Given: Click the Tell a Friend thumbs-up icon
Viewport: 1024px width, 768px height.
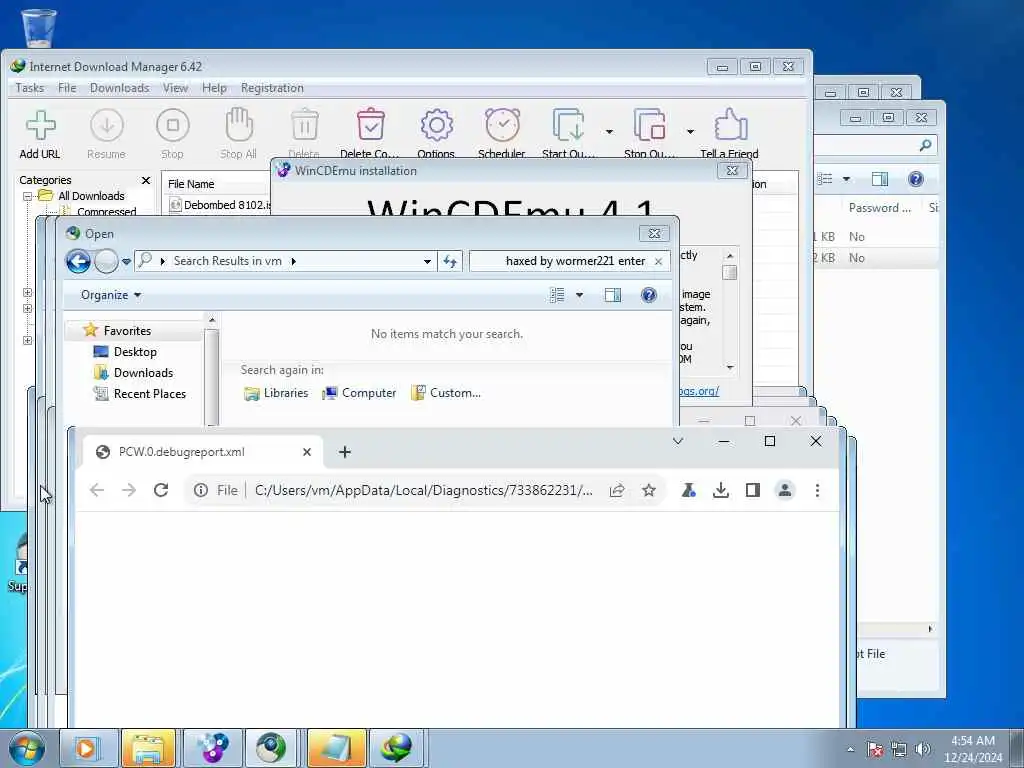Looking at the screenshot, I should coord(729,125).
